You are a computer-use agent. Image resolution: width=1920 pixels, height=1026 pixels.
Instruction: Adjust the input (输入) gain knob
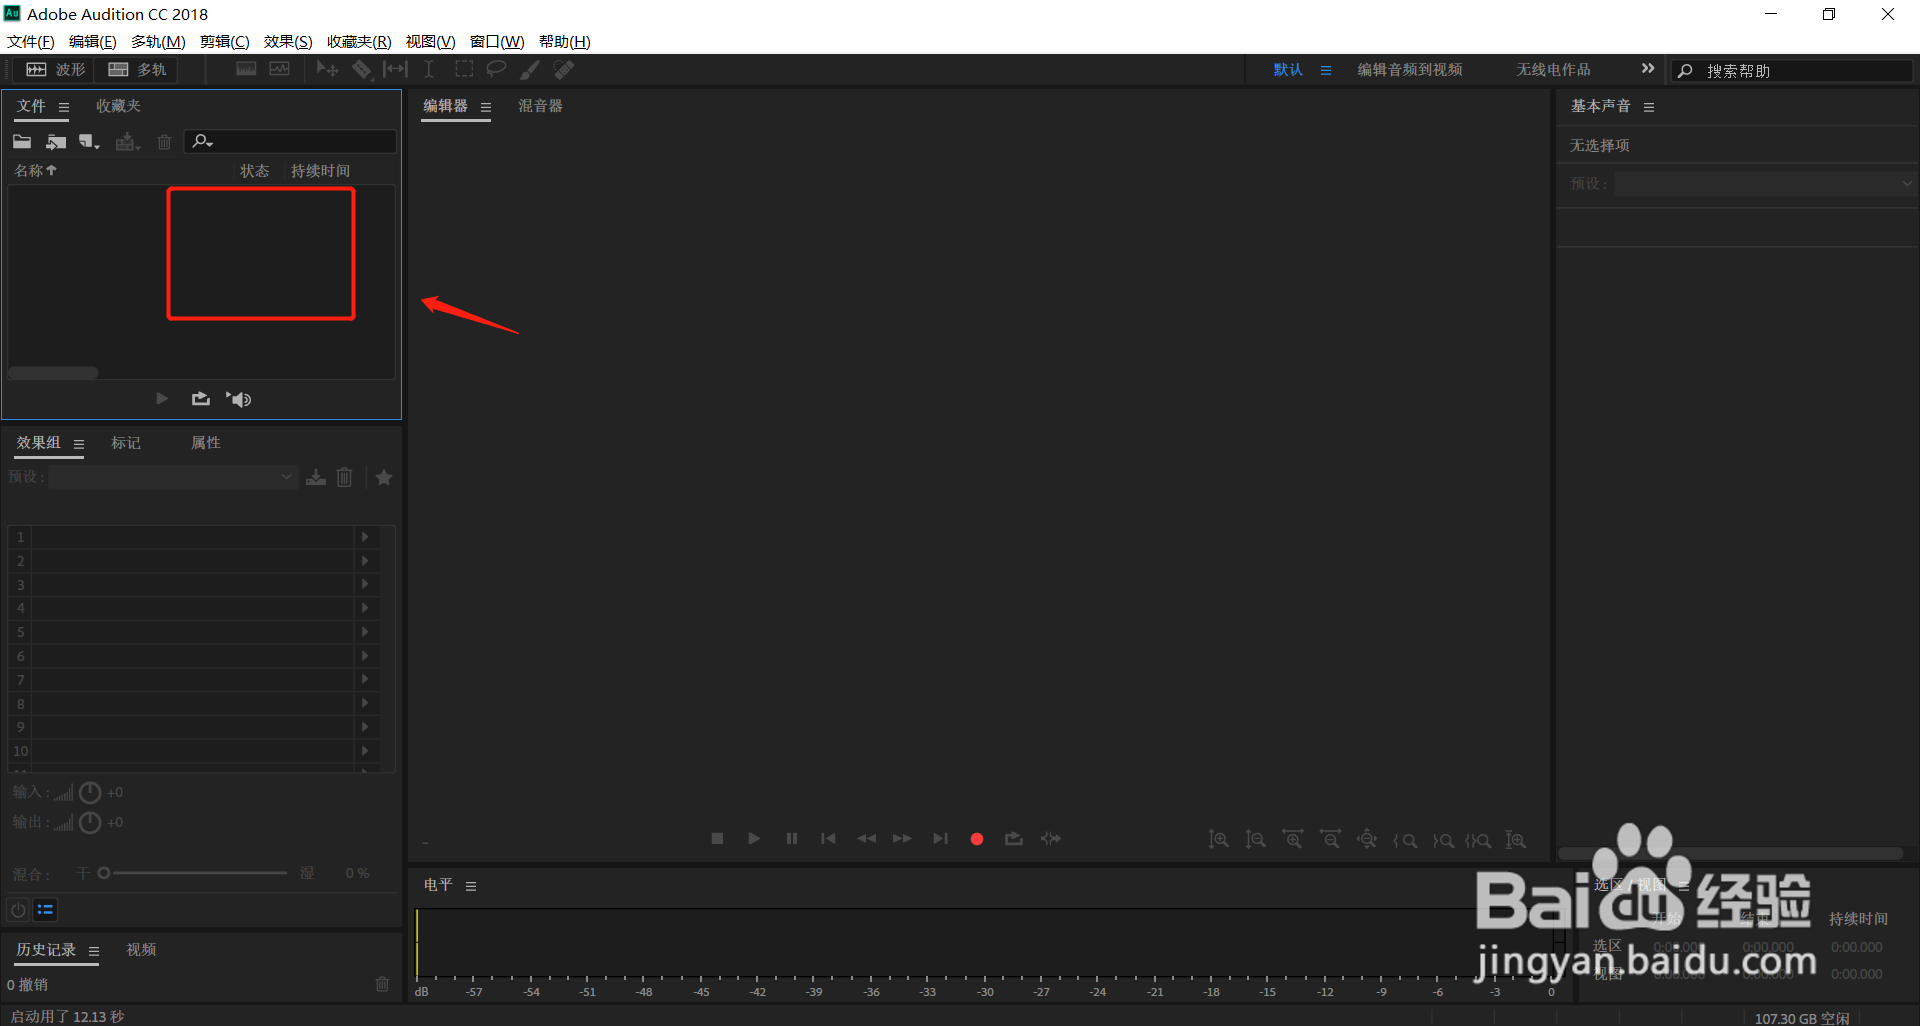[90, 793]
